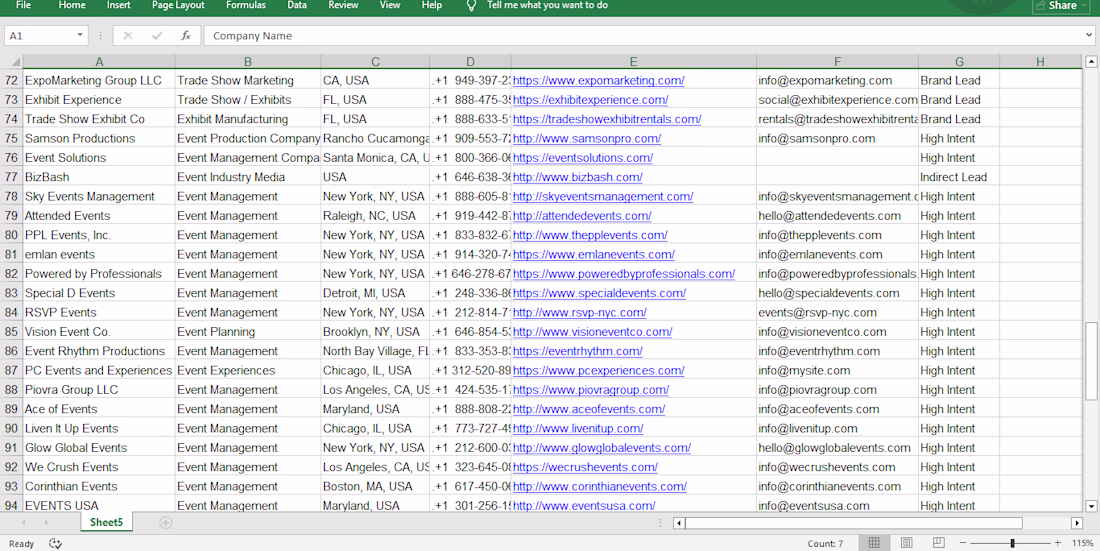Viewport: 1100px width, 551px height.
Task: Click vertical scrollbar down arrow
Action: coord(1091,505)
